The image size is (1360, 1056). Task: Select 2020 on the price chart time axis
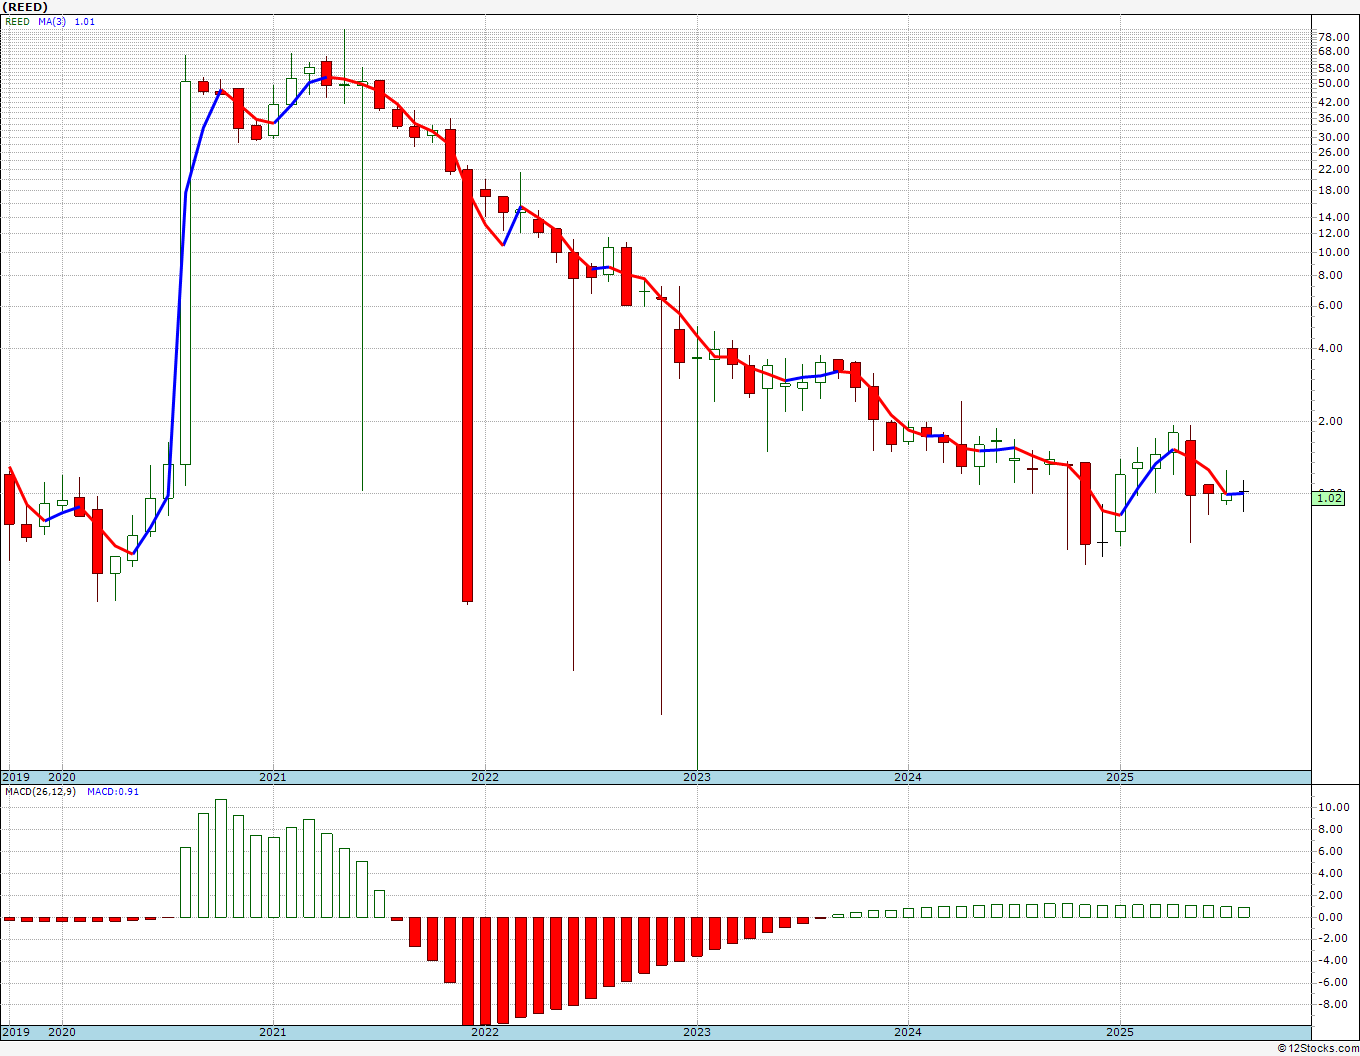[62, 777]
